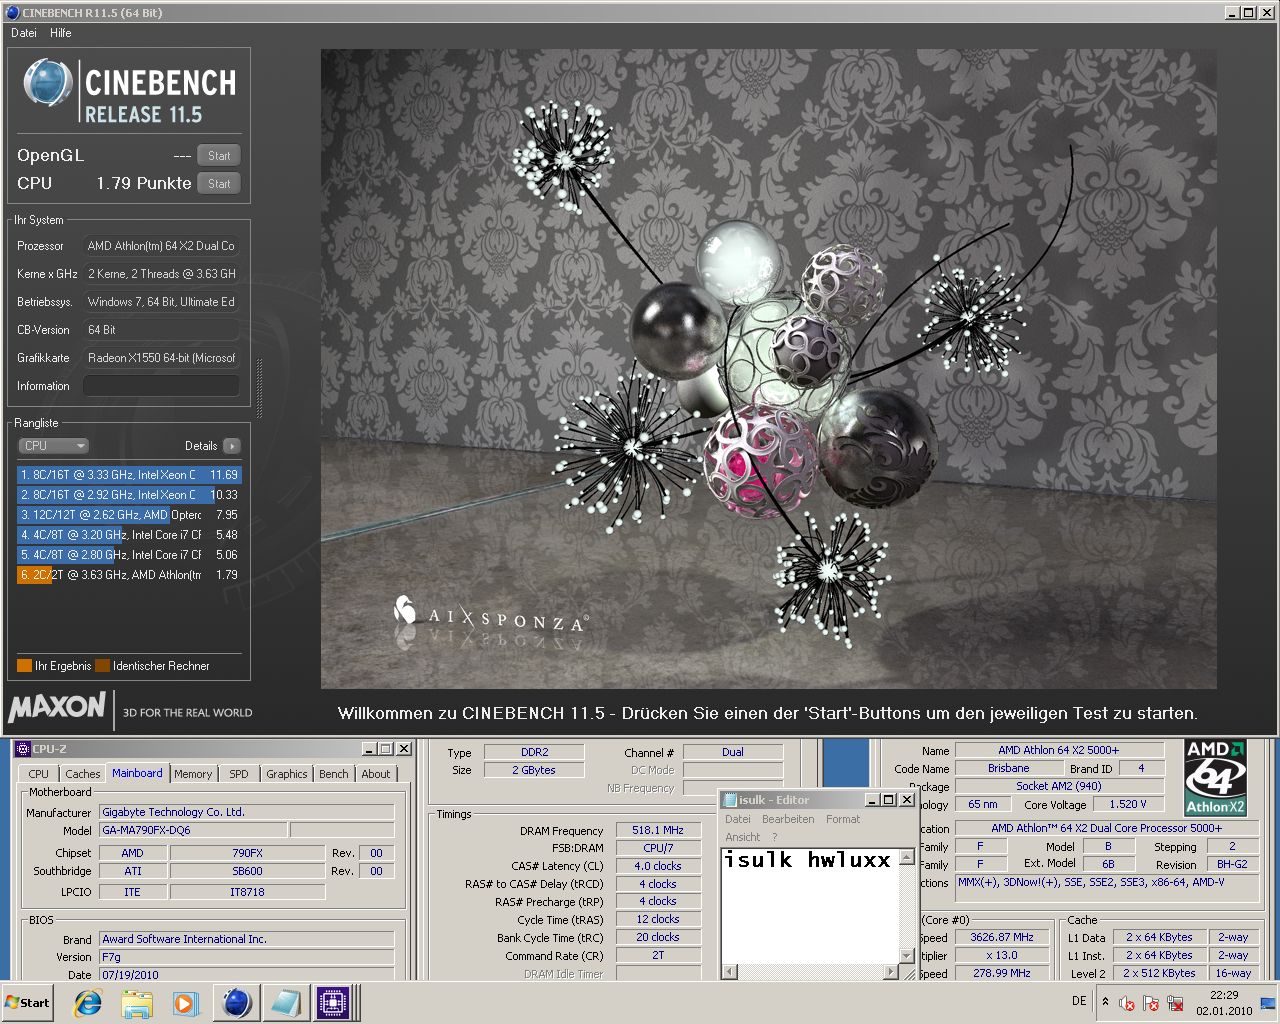Viewport: 1280px width, 1024px height.
Task: Select ranking row 12C/12T @ 2.62 GHz AMD Opteron
Action: [129, 515]
